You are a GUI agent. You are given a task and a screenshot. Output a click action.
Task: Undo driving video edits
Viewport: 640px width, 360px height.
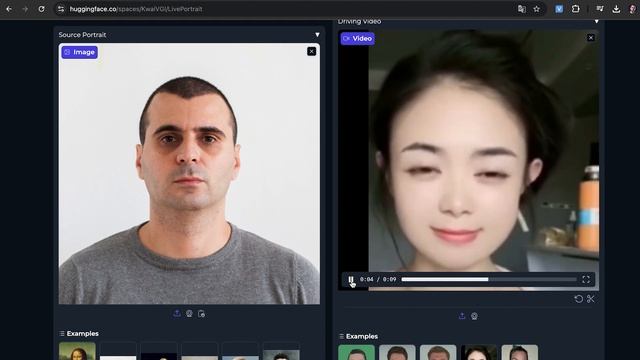click(x=578, y=299)
